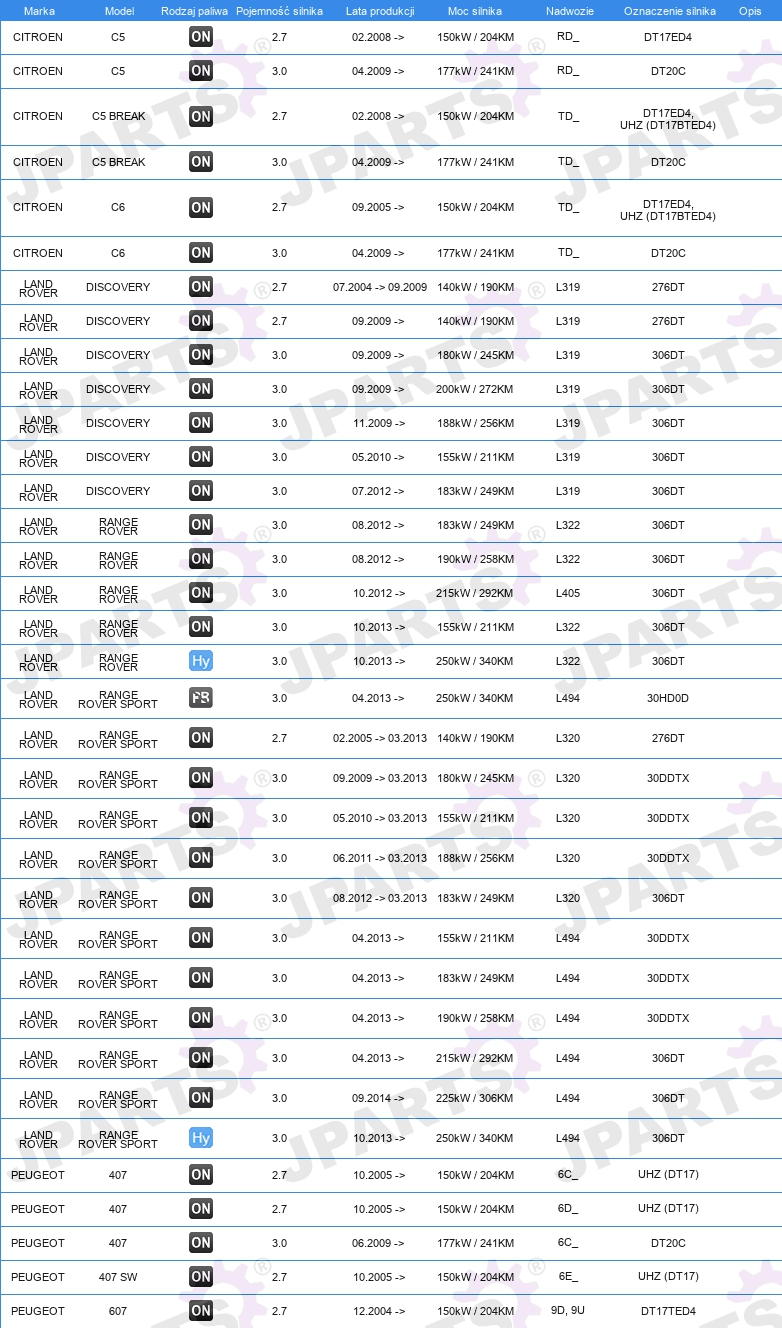
Task: Click the Lata produkcji column header
Action: tap(380, 11)
